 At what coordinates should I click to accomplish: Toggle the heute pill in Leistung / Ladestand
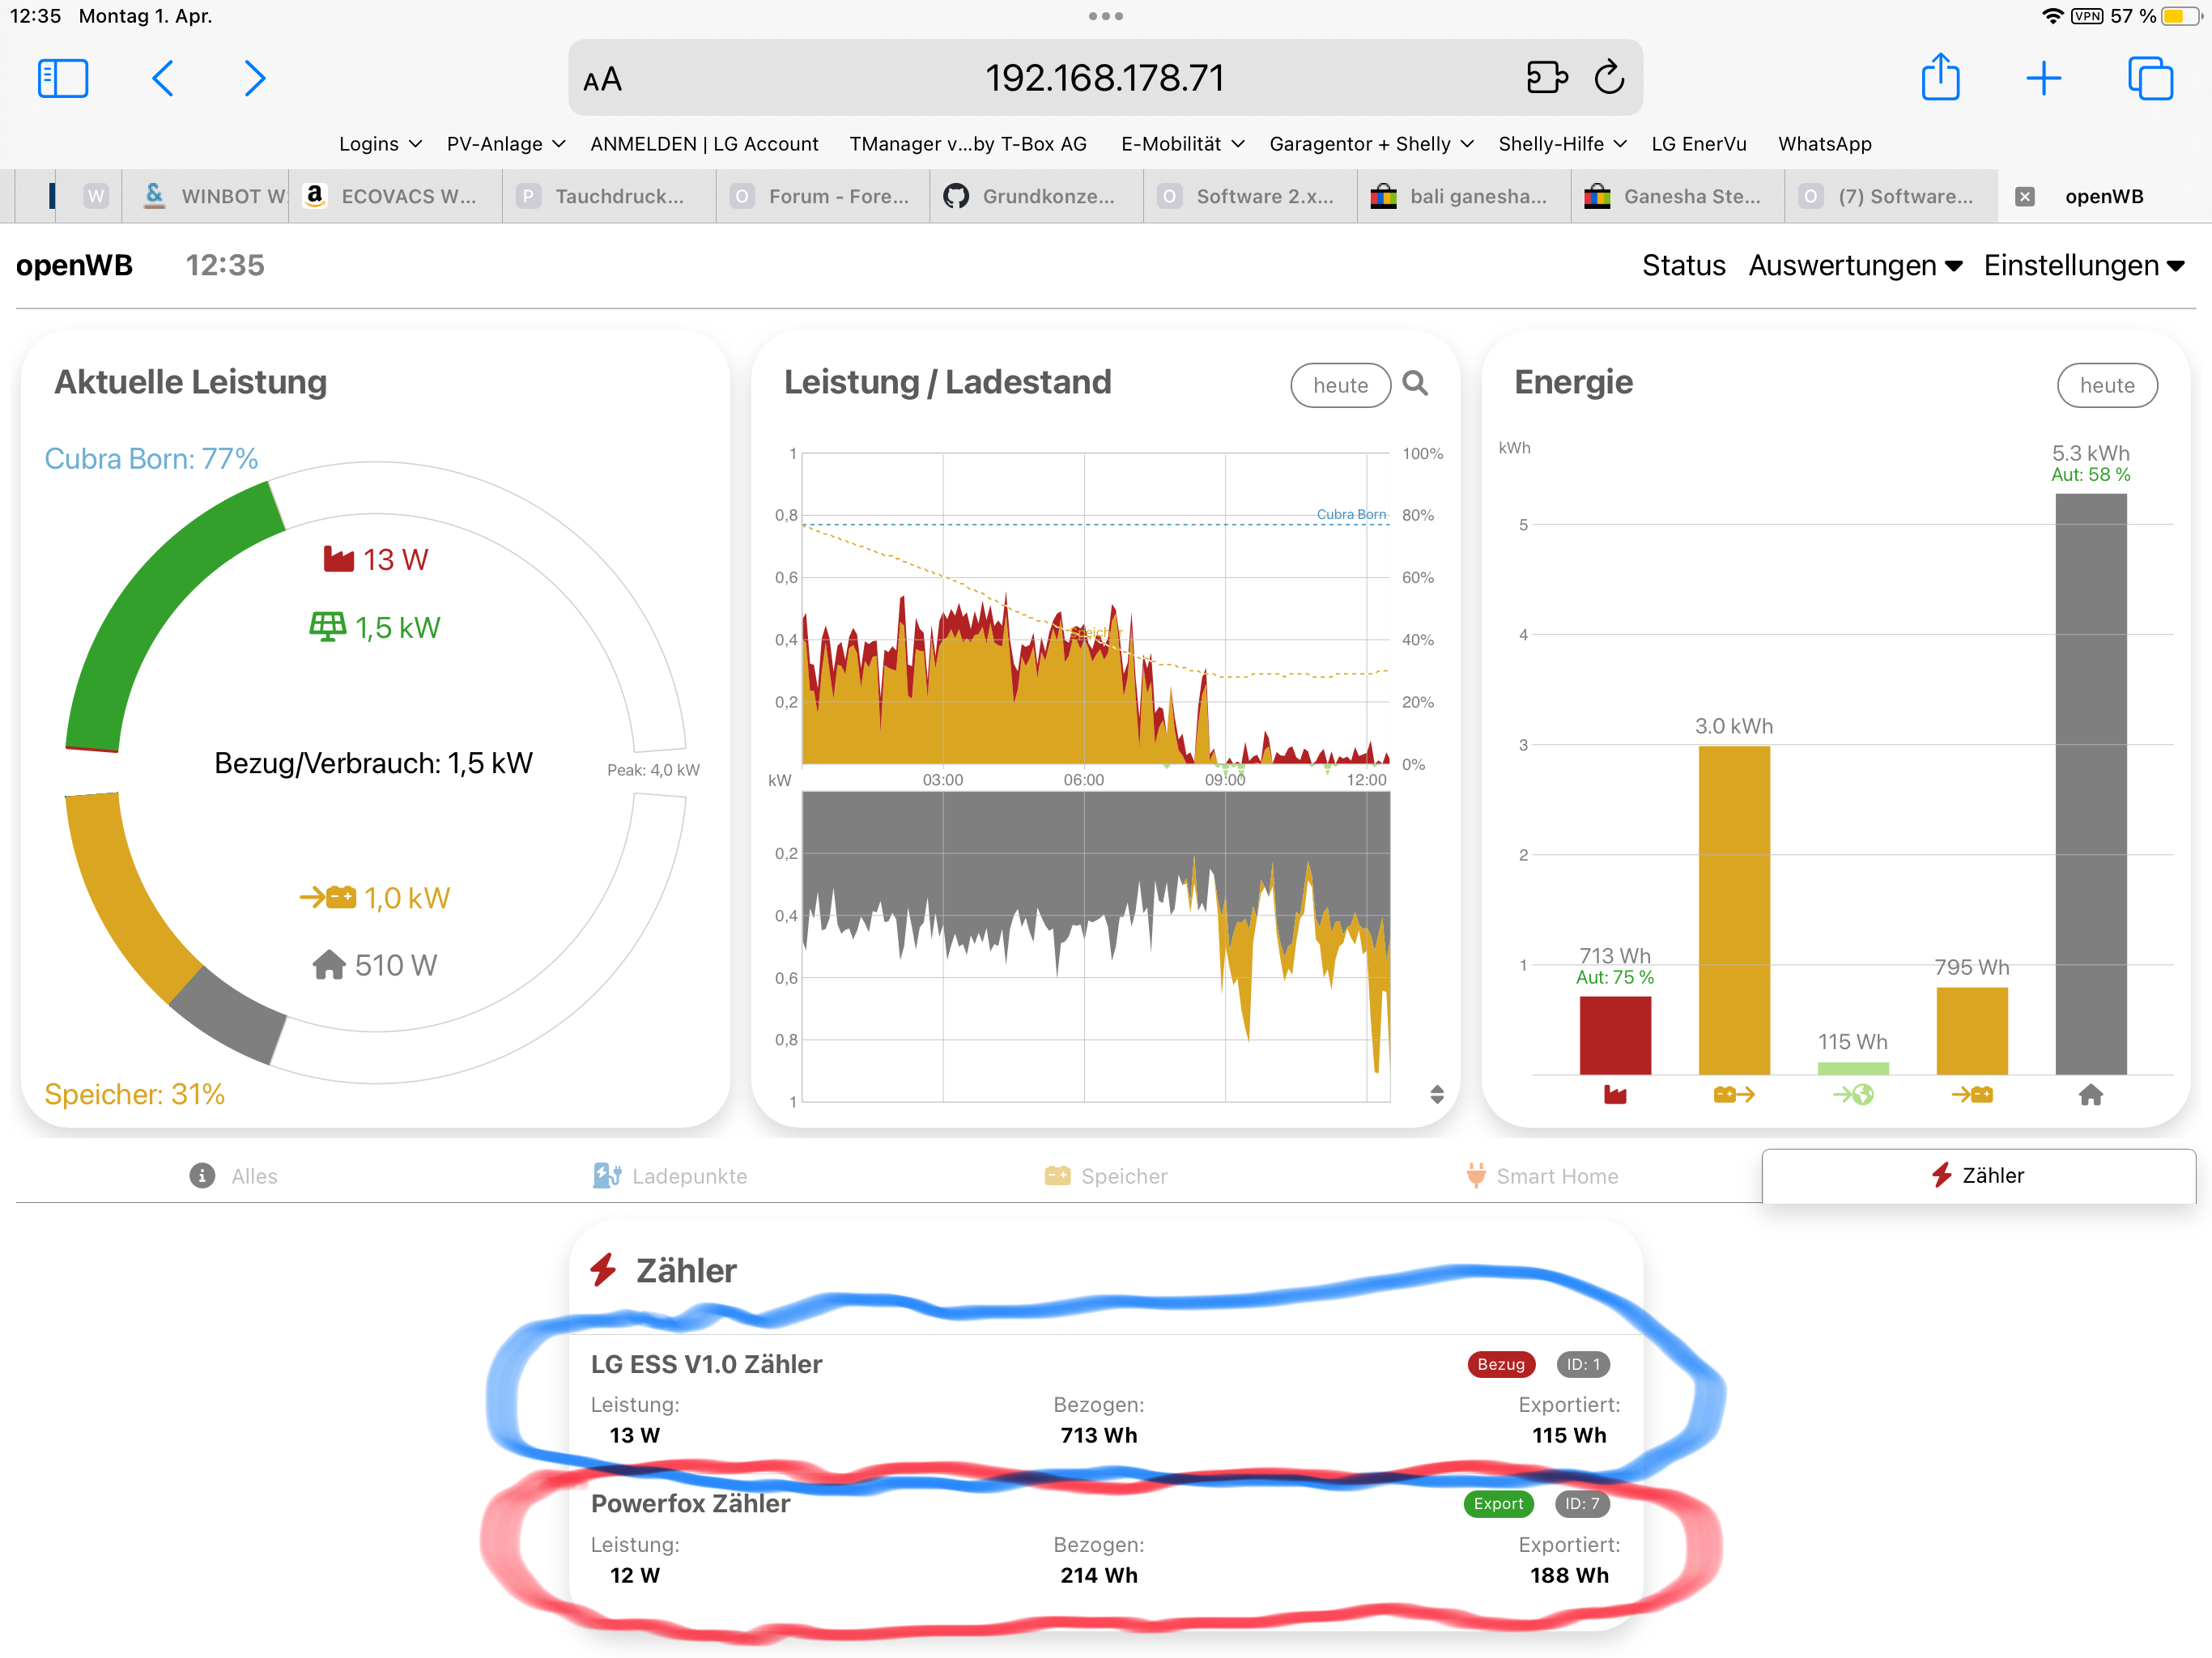tap(1339, 385)
